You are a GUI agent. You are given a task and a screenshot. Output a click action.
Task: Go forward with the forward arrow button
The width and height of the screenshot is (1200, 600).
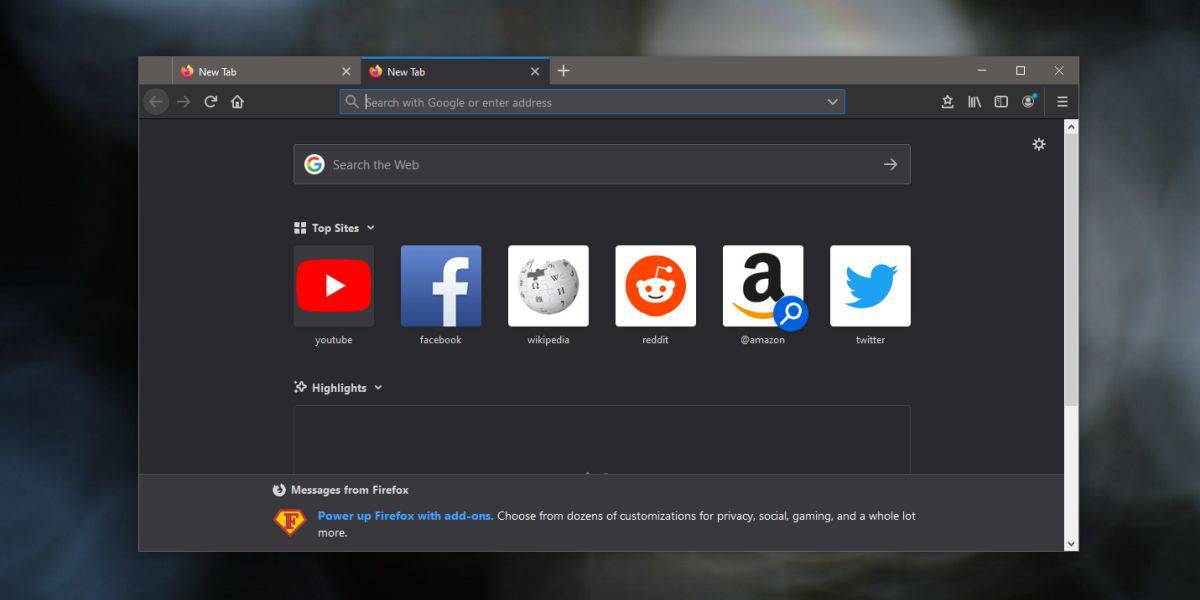coord(183,101)
